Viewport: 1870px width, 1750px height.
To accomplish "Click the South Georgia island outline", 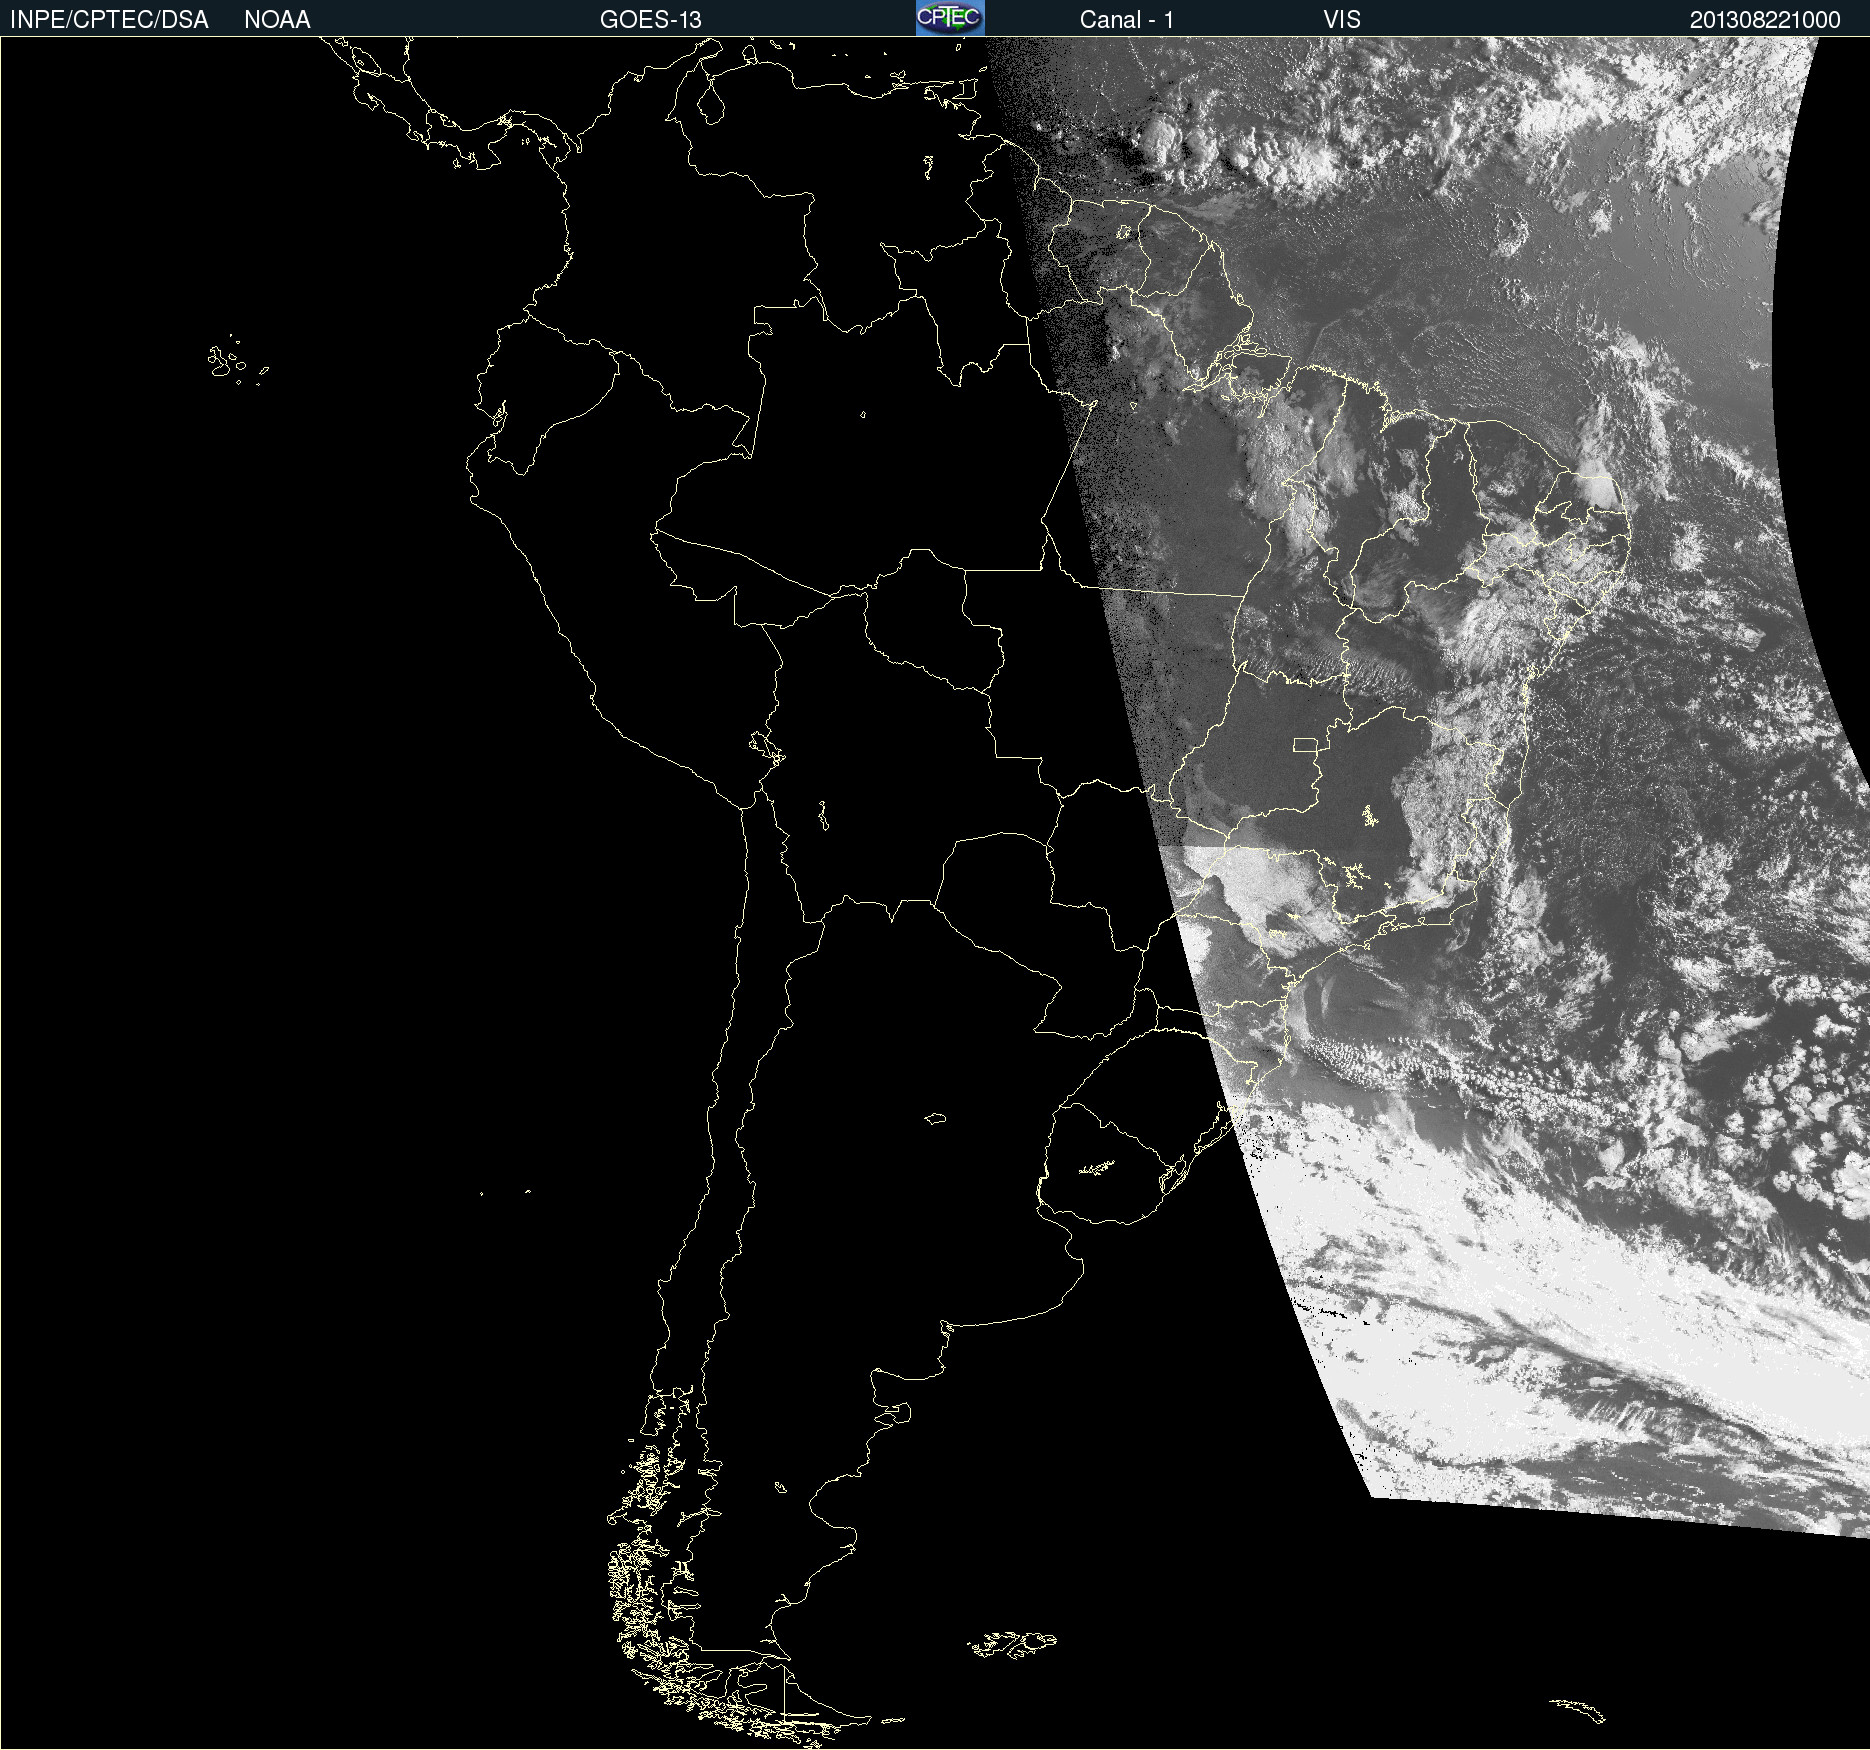I will (x=1578, y=1710).
